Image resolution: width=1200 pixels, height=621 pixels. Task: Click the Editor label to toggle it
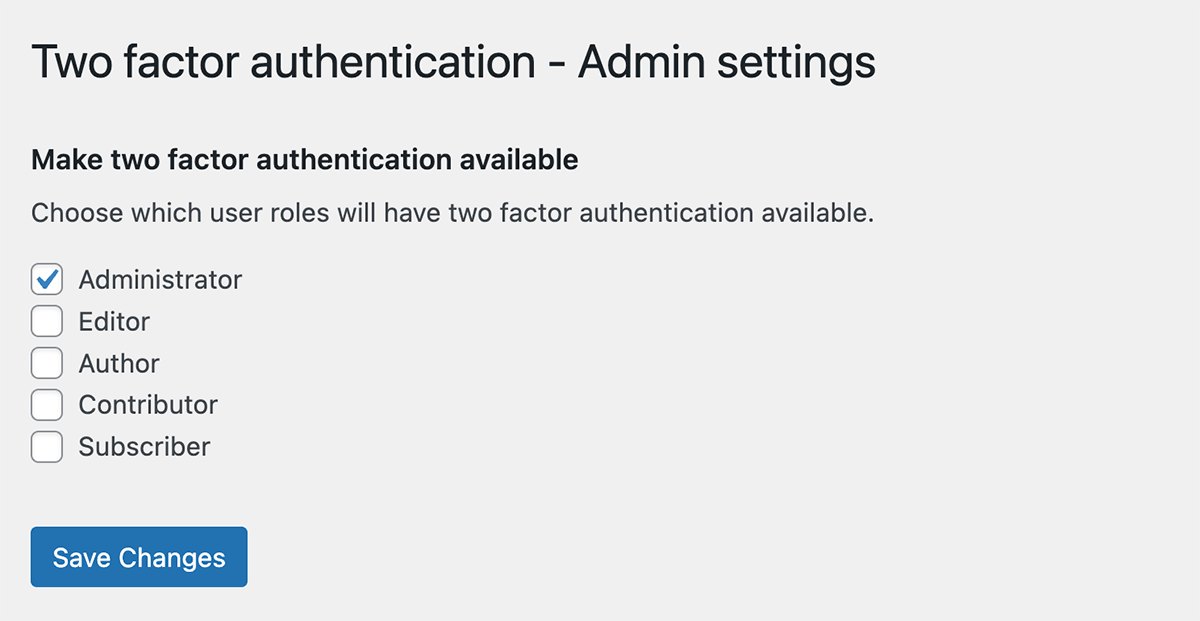pos(114,321)
